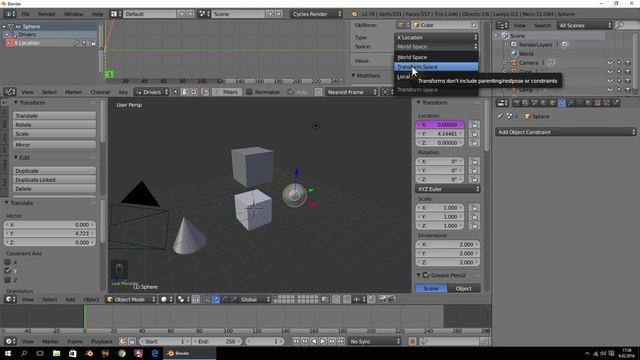The height and width of the screenshot is (360, 640).
Task: Open the object tab in properties editor
Action: (x=552, y=103)
